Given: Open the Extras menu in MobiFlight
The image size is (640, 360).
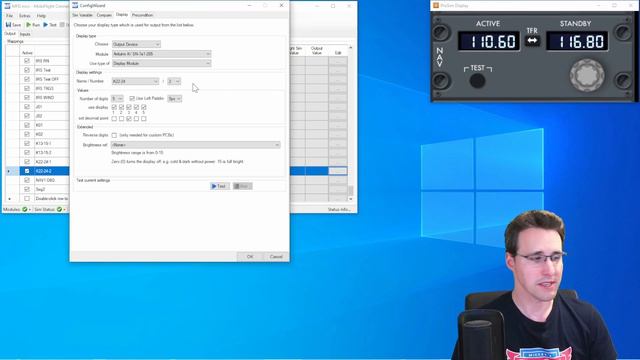Looking at the screenshot, I should coord(24,16).
